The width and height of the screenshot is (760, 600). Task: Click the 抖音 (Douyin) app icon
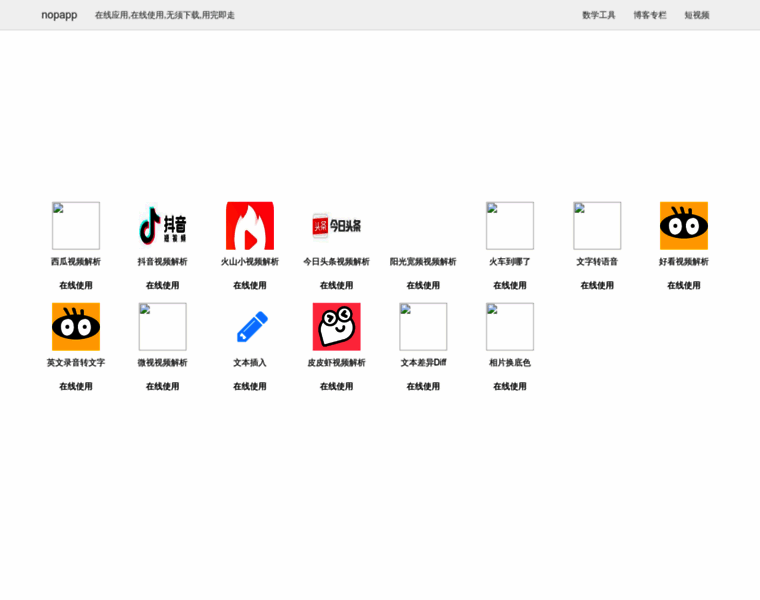162,226
